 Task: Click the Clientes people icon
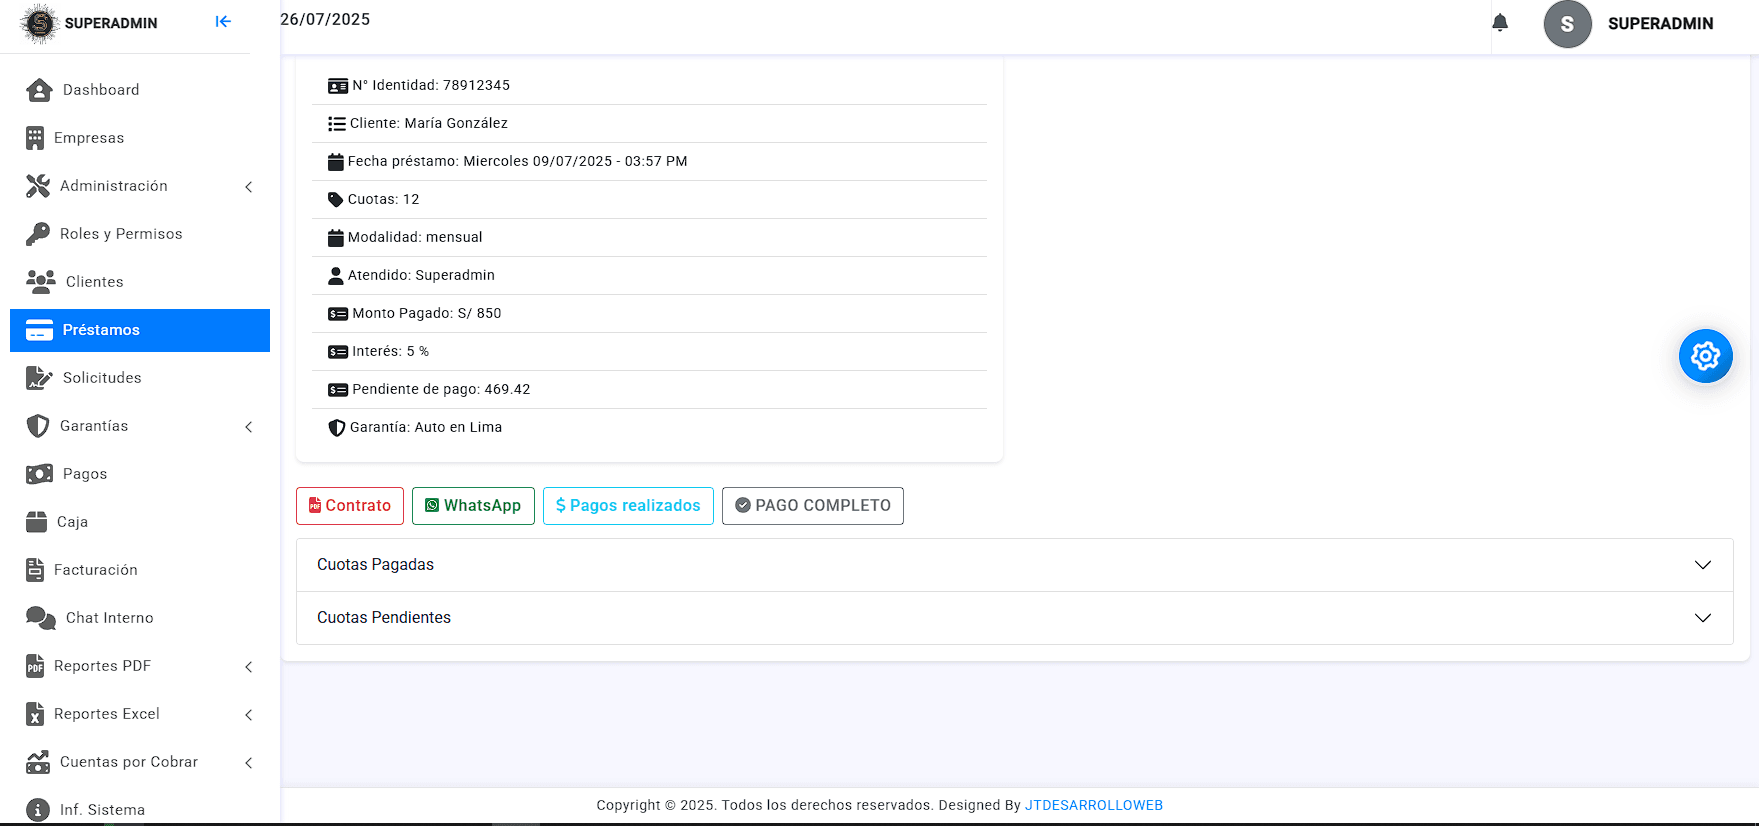(41, 282)
